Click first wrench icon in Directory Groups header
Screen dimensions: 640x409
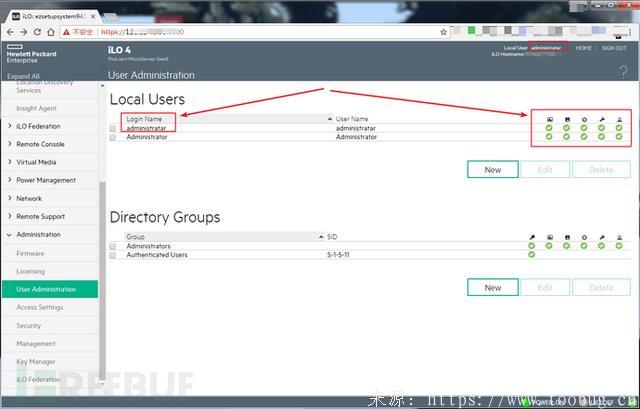[x=531, y=237]
